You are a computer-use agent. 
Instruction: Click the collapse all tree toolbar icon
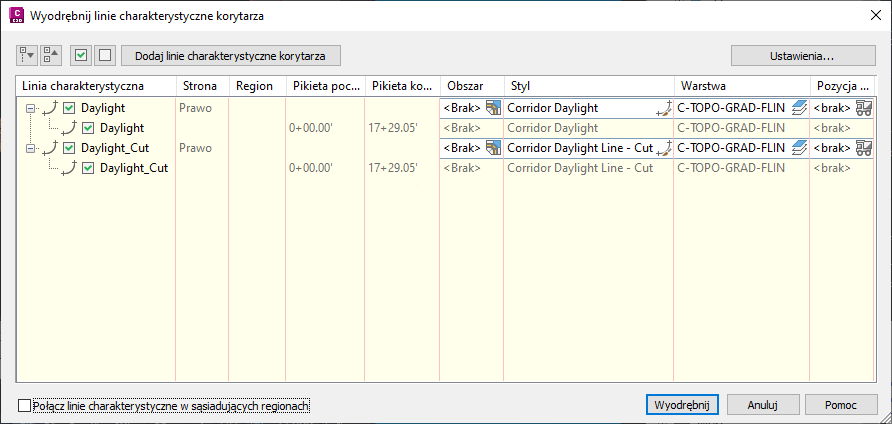[x=50, y=55]
